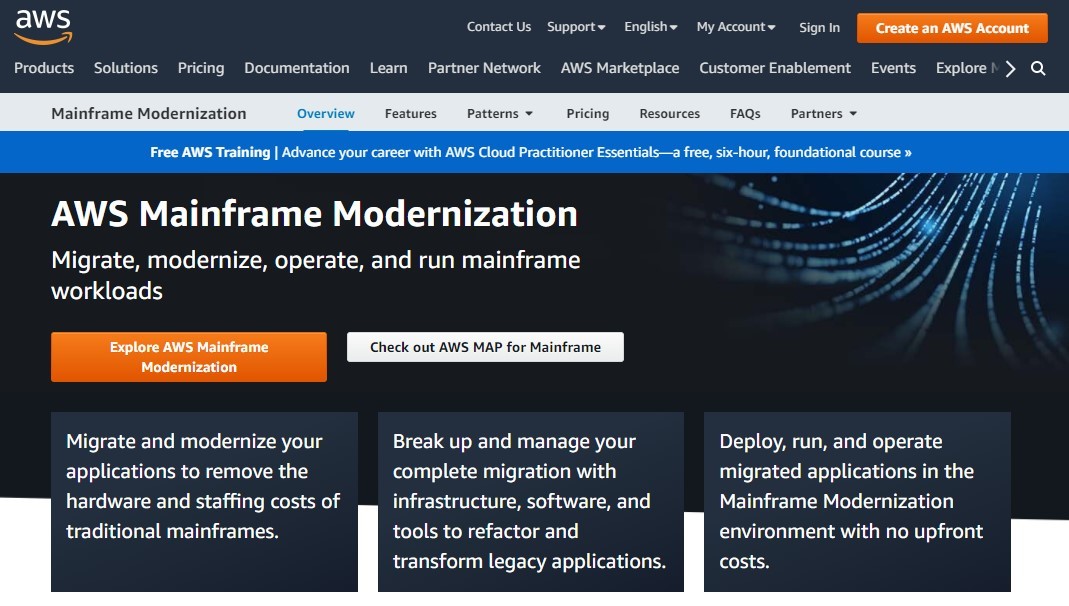Click Create an AWS Account button
1069x606 pixels.
point(952,28)
